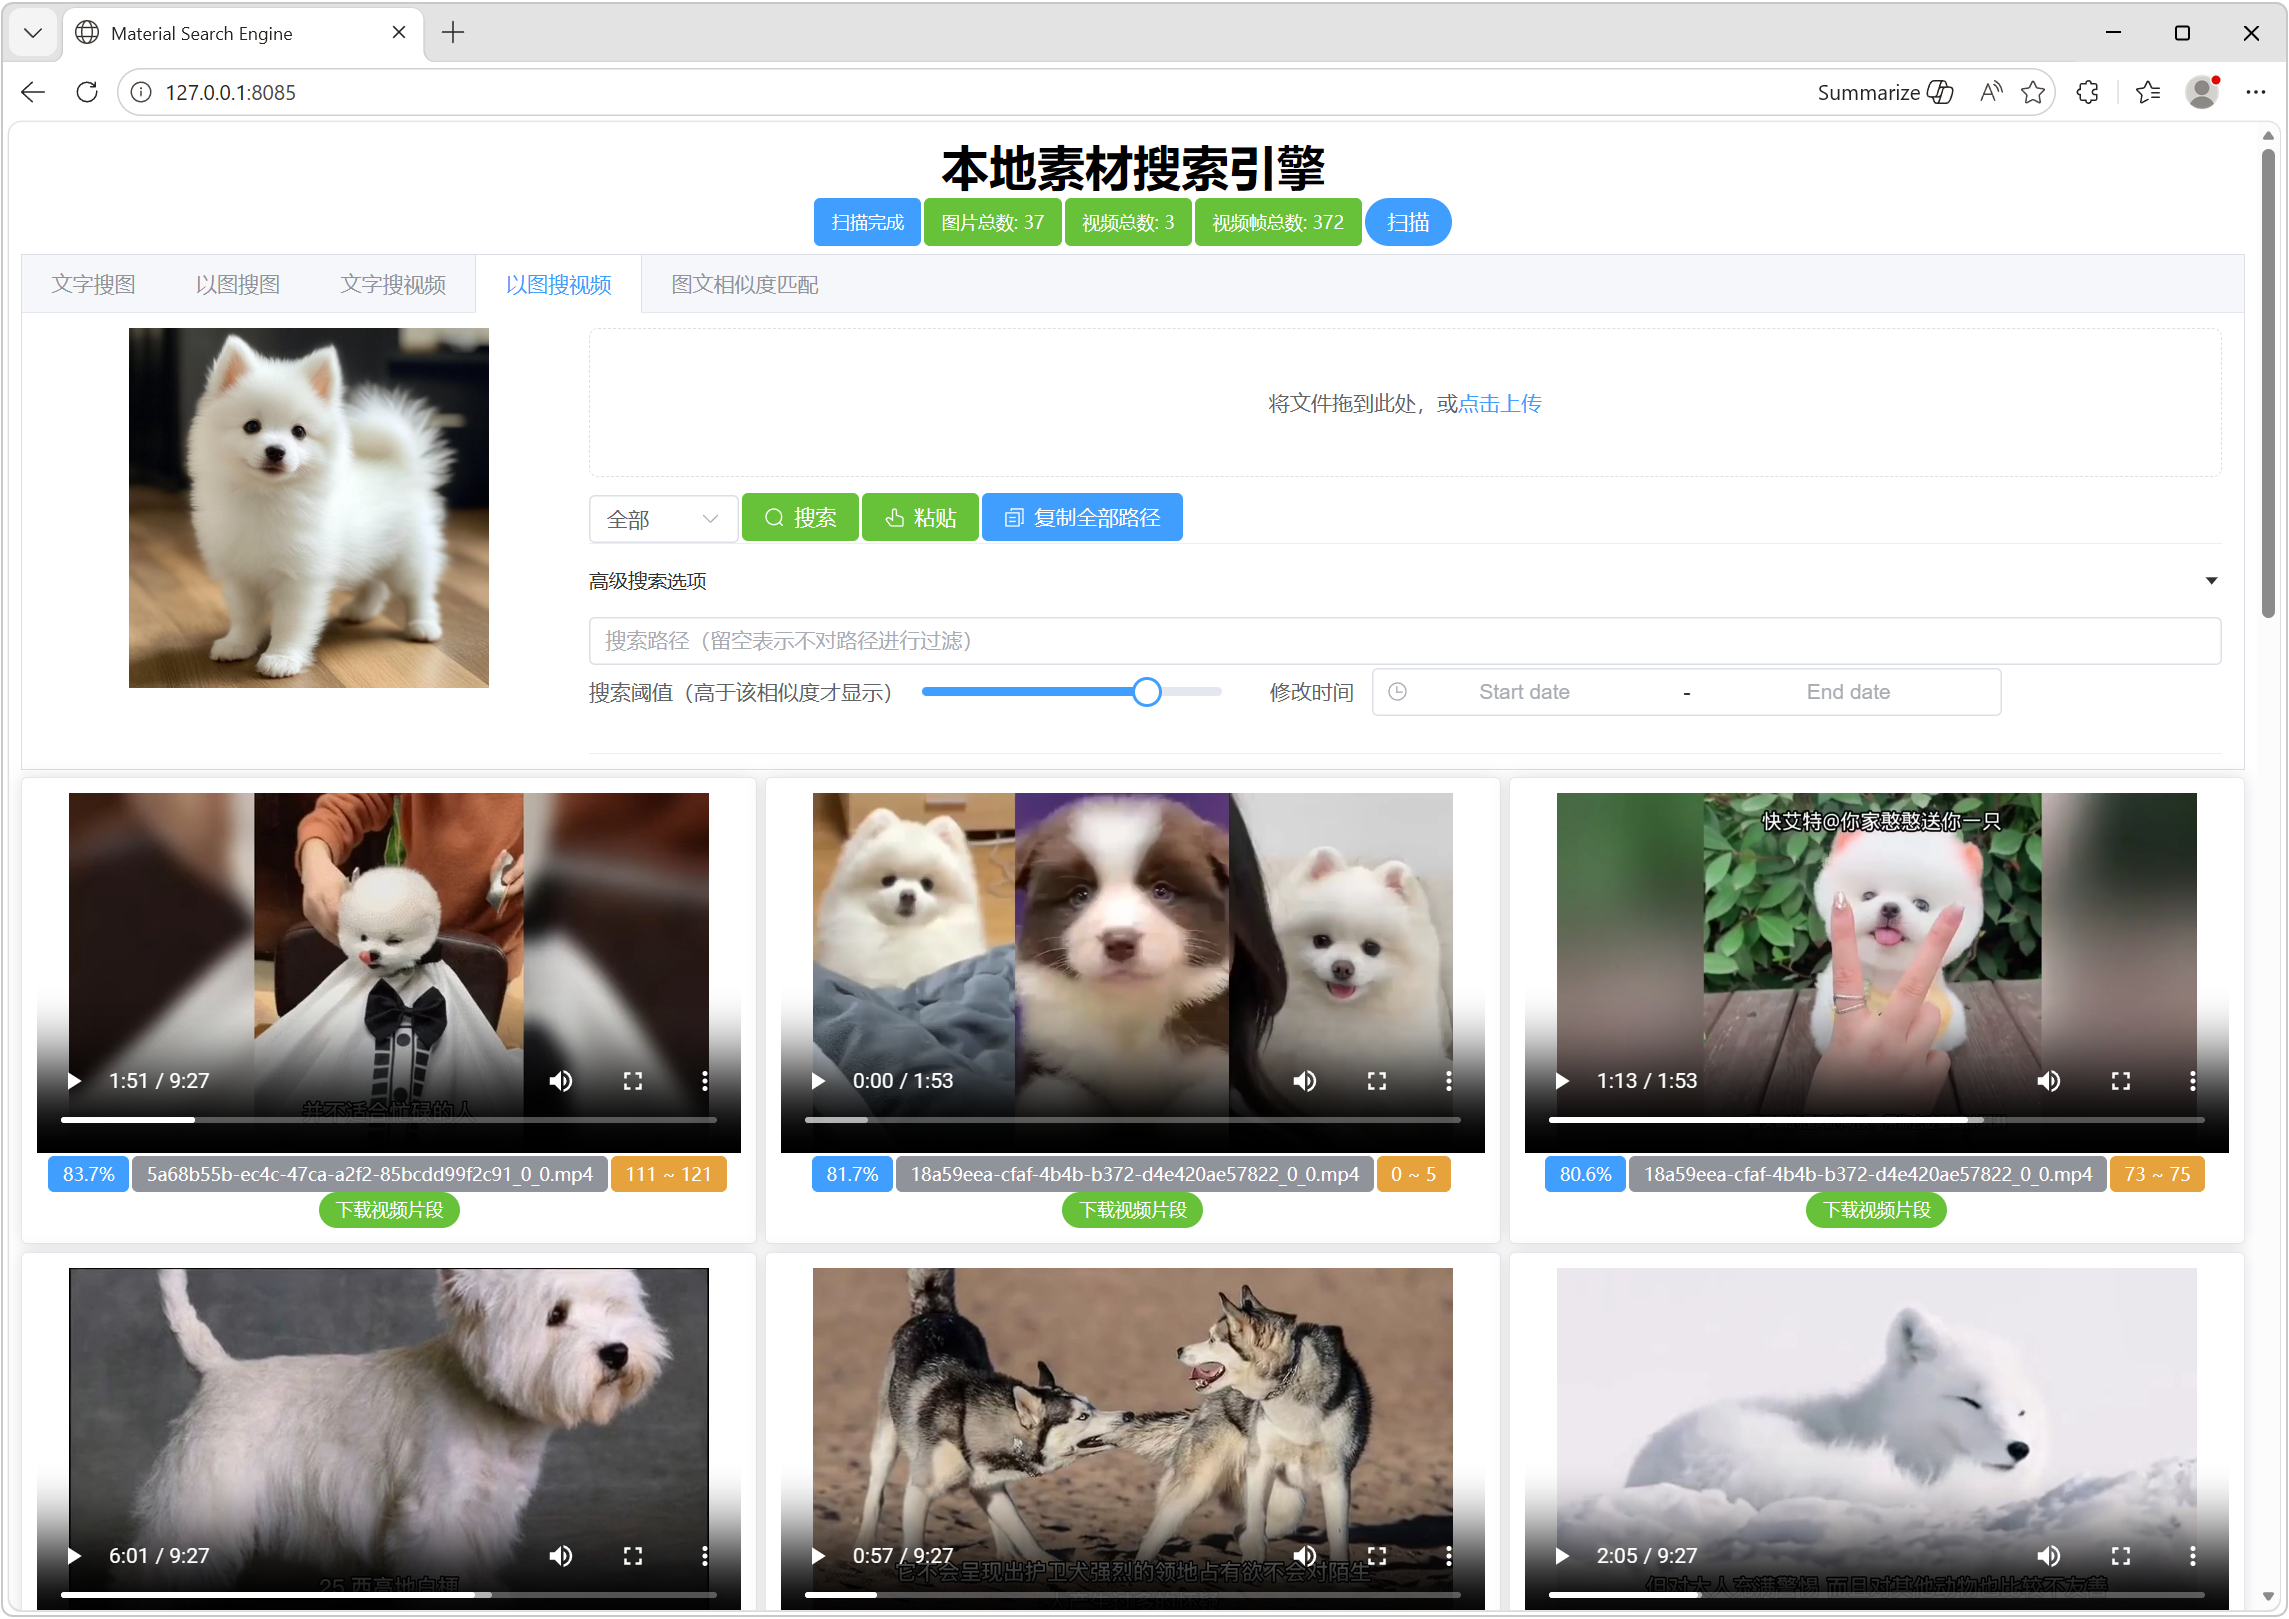Click the Start date field
This screenshot has height=1619, width=2289.
coord(1524,693)
